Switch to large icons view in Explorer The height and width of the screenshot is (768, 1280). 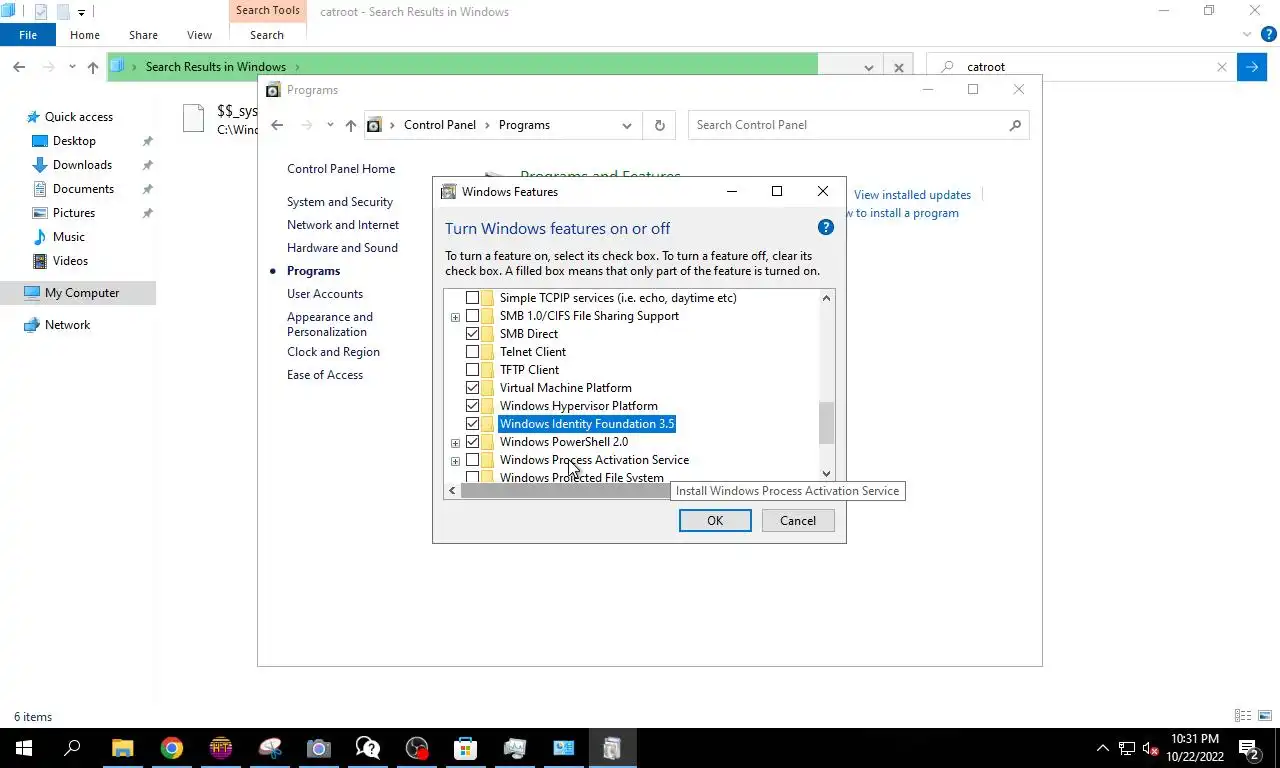click(1263, 716)
